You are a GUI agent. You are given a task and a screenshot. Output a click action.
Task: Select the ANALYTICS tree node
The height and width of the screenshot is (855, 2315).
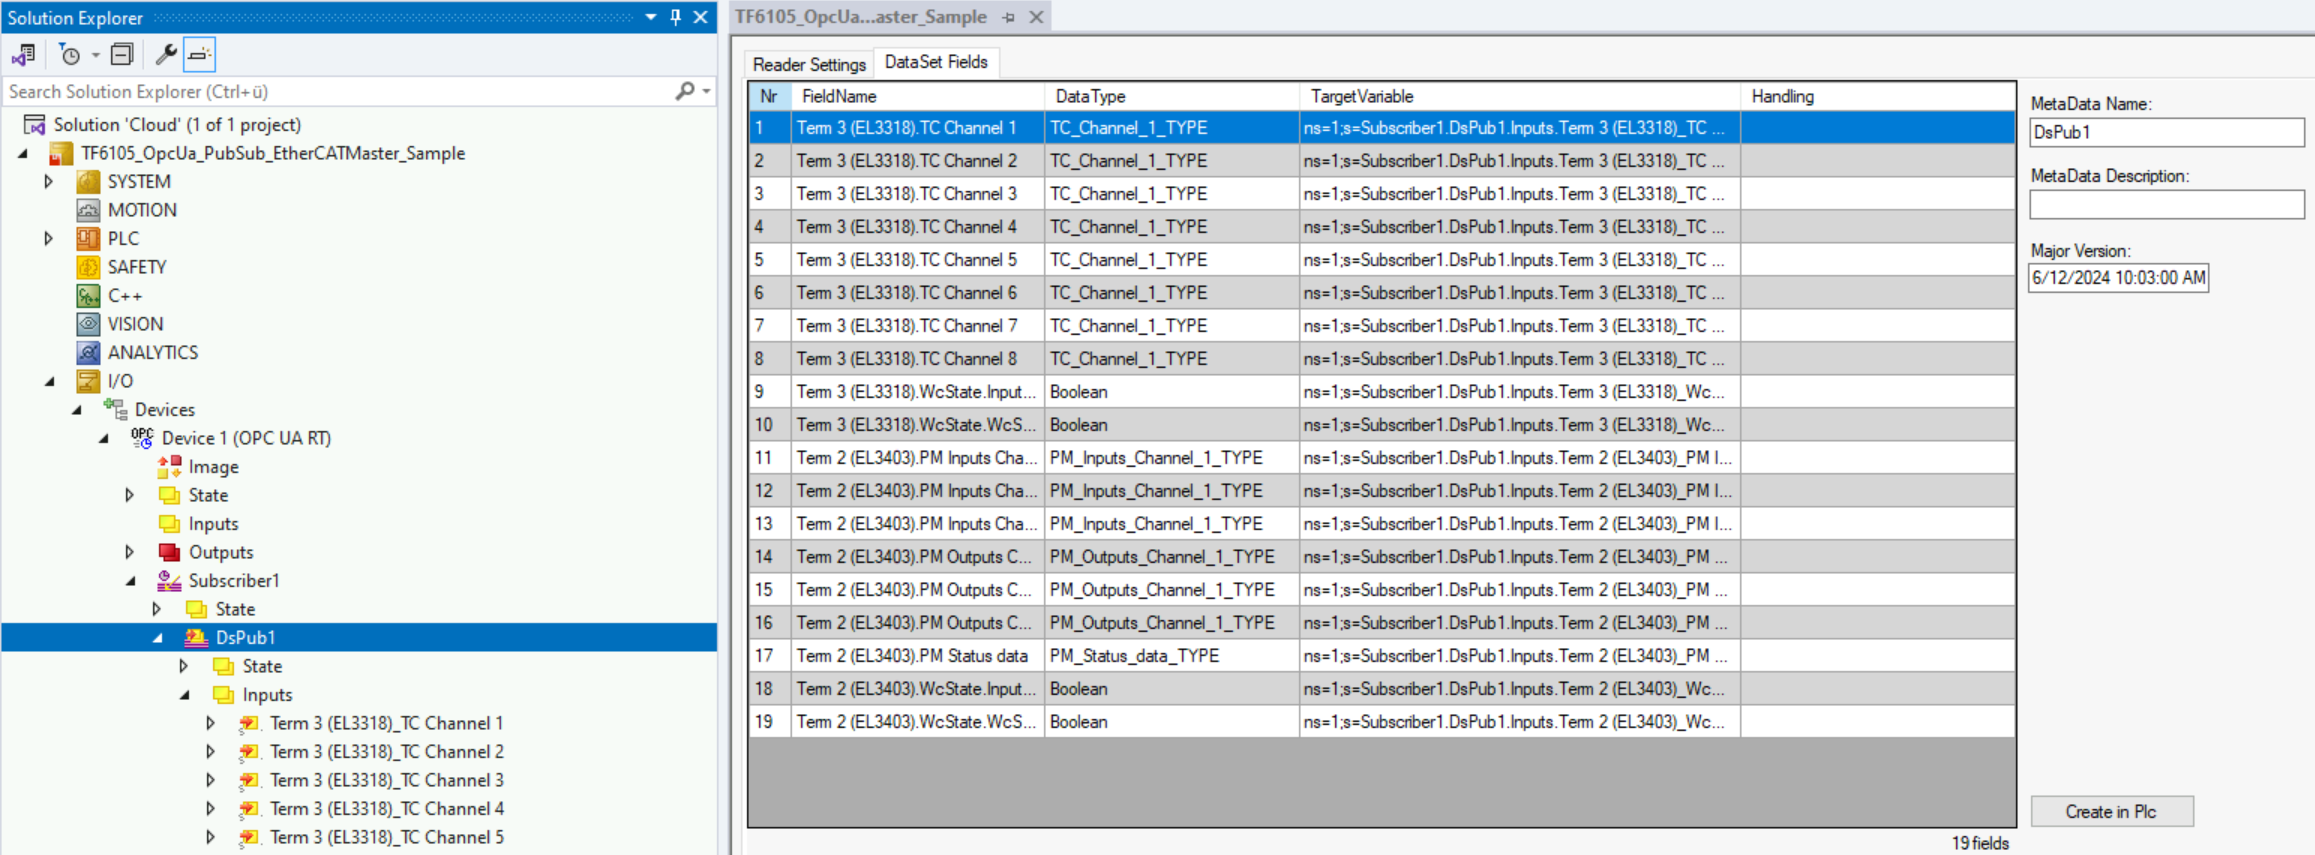tap(153, 352)
